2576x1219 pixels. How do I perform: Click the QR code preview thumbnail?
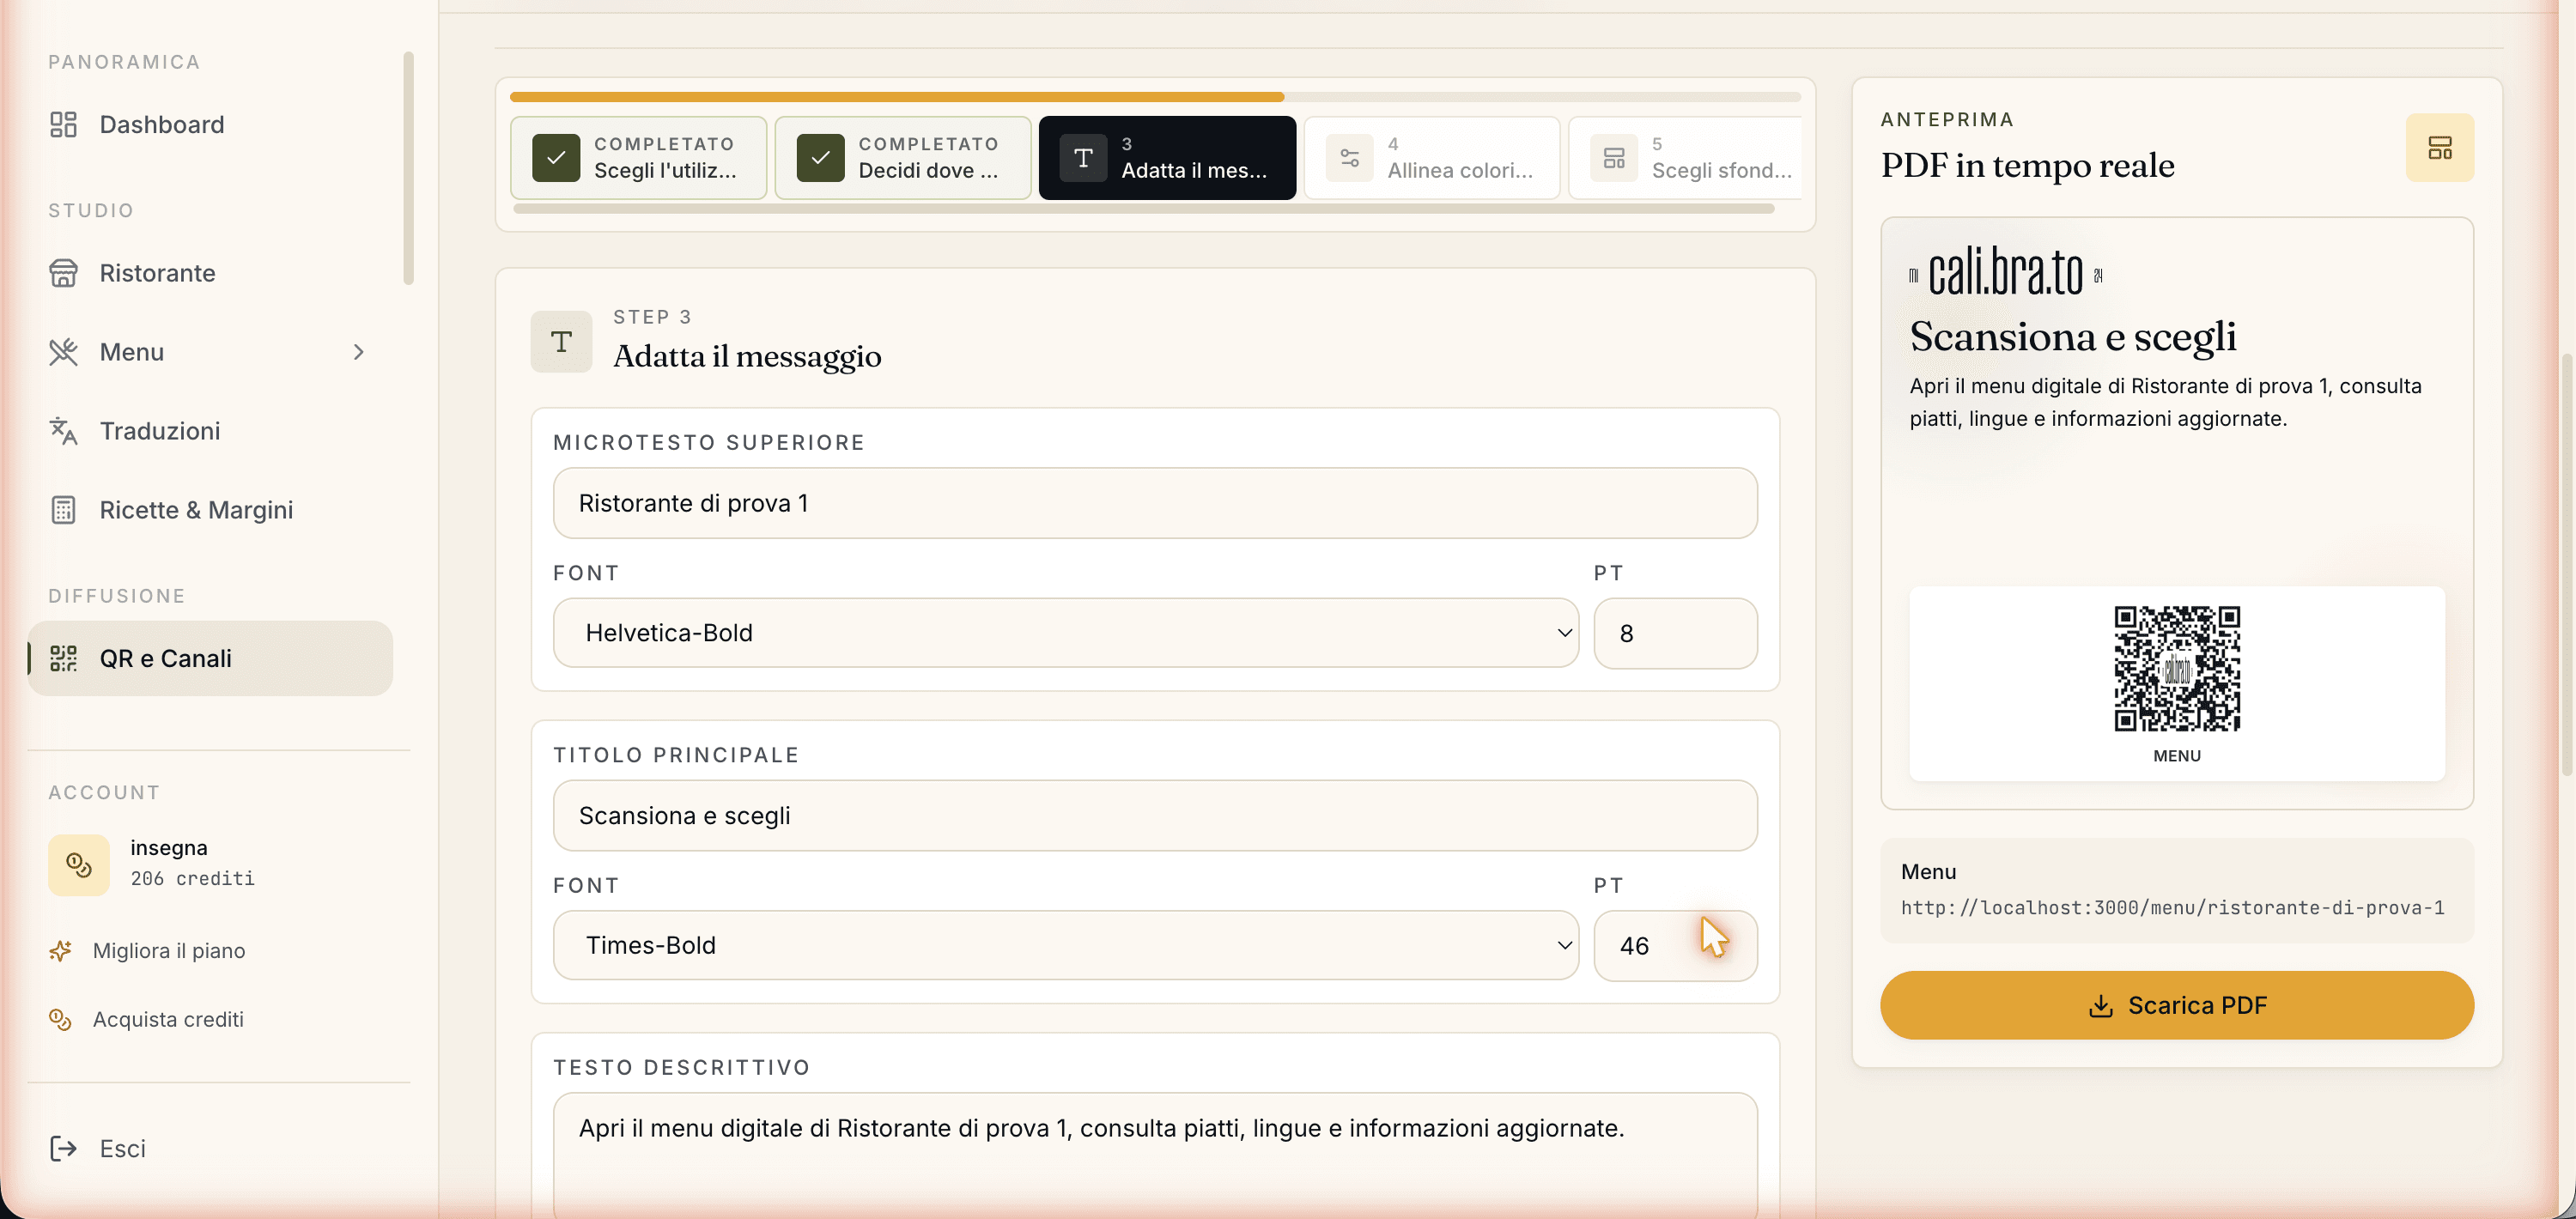click(x=2176, y=669)
